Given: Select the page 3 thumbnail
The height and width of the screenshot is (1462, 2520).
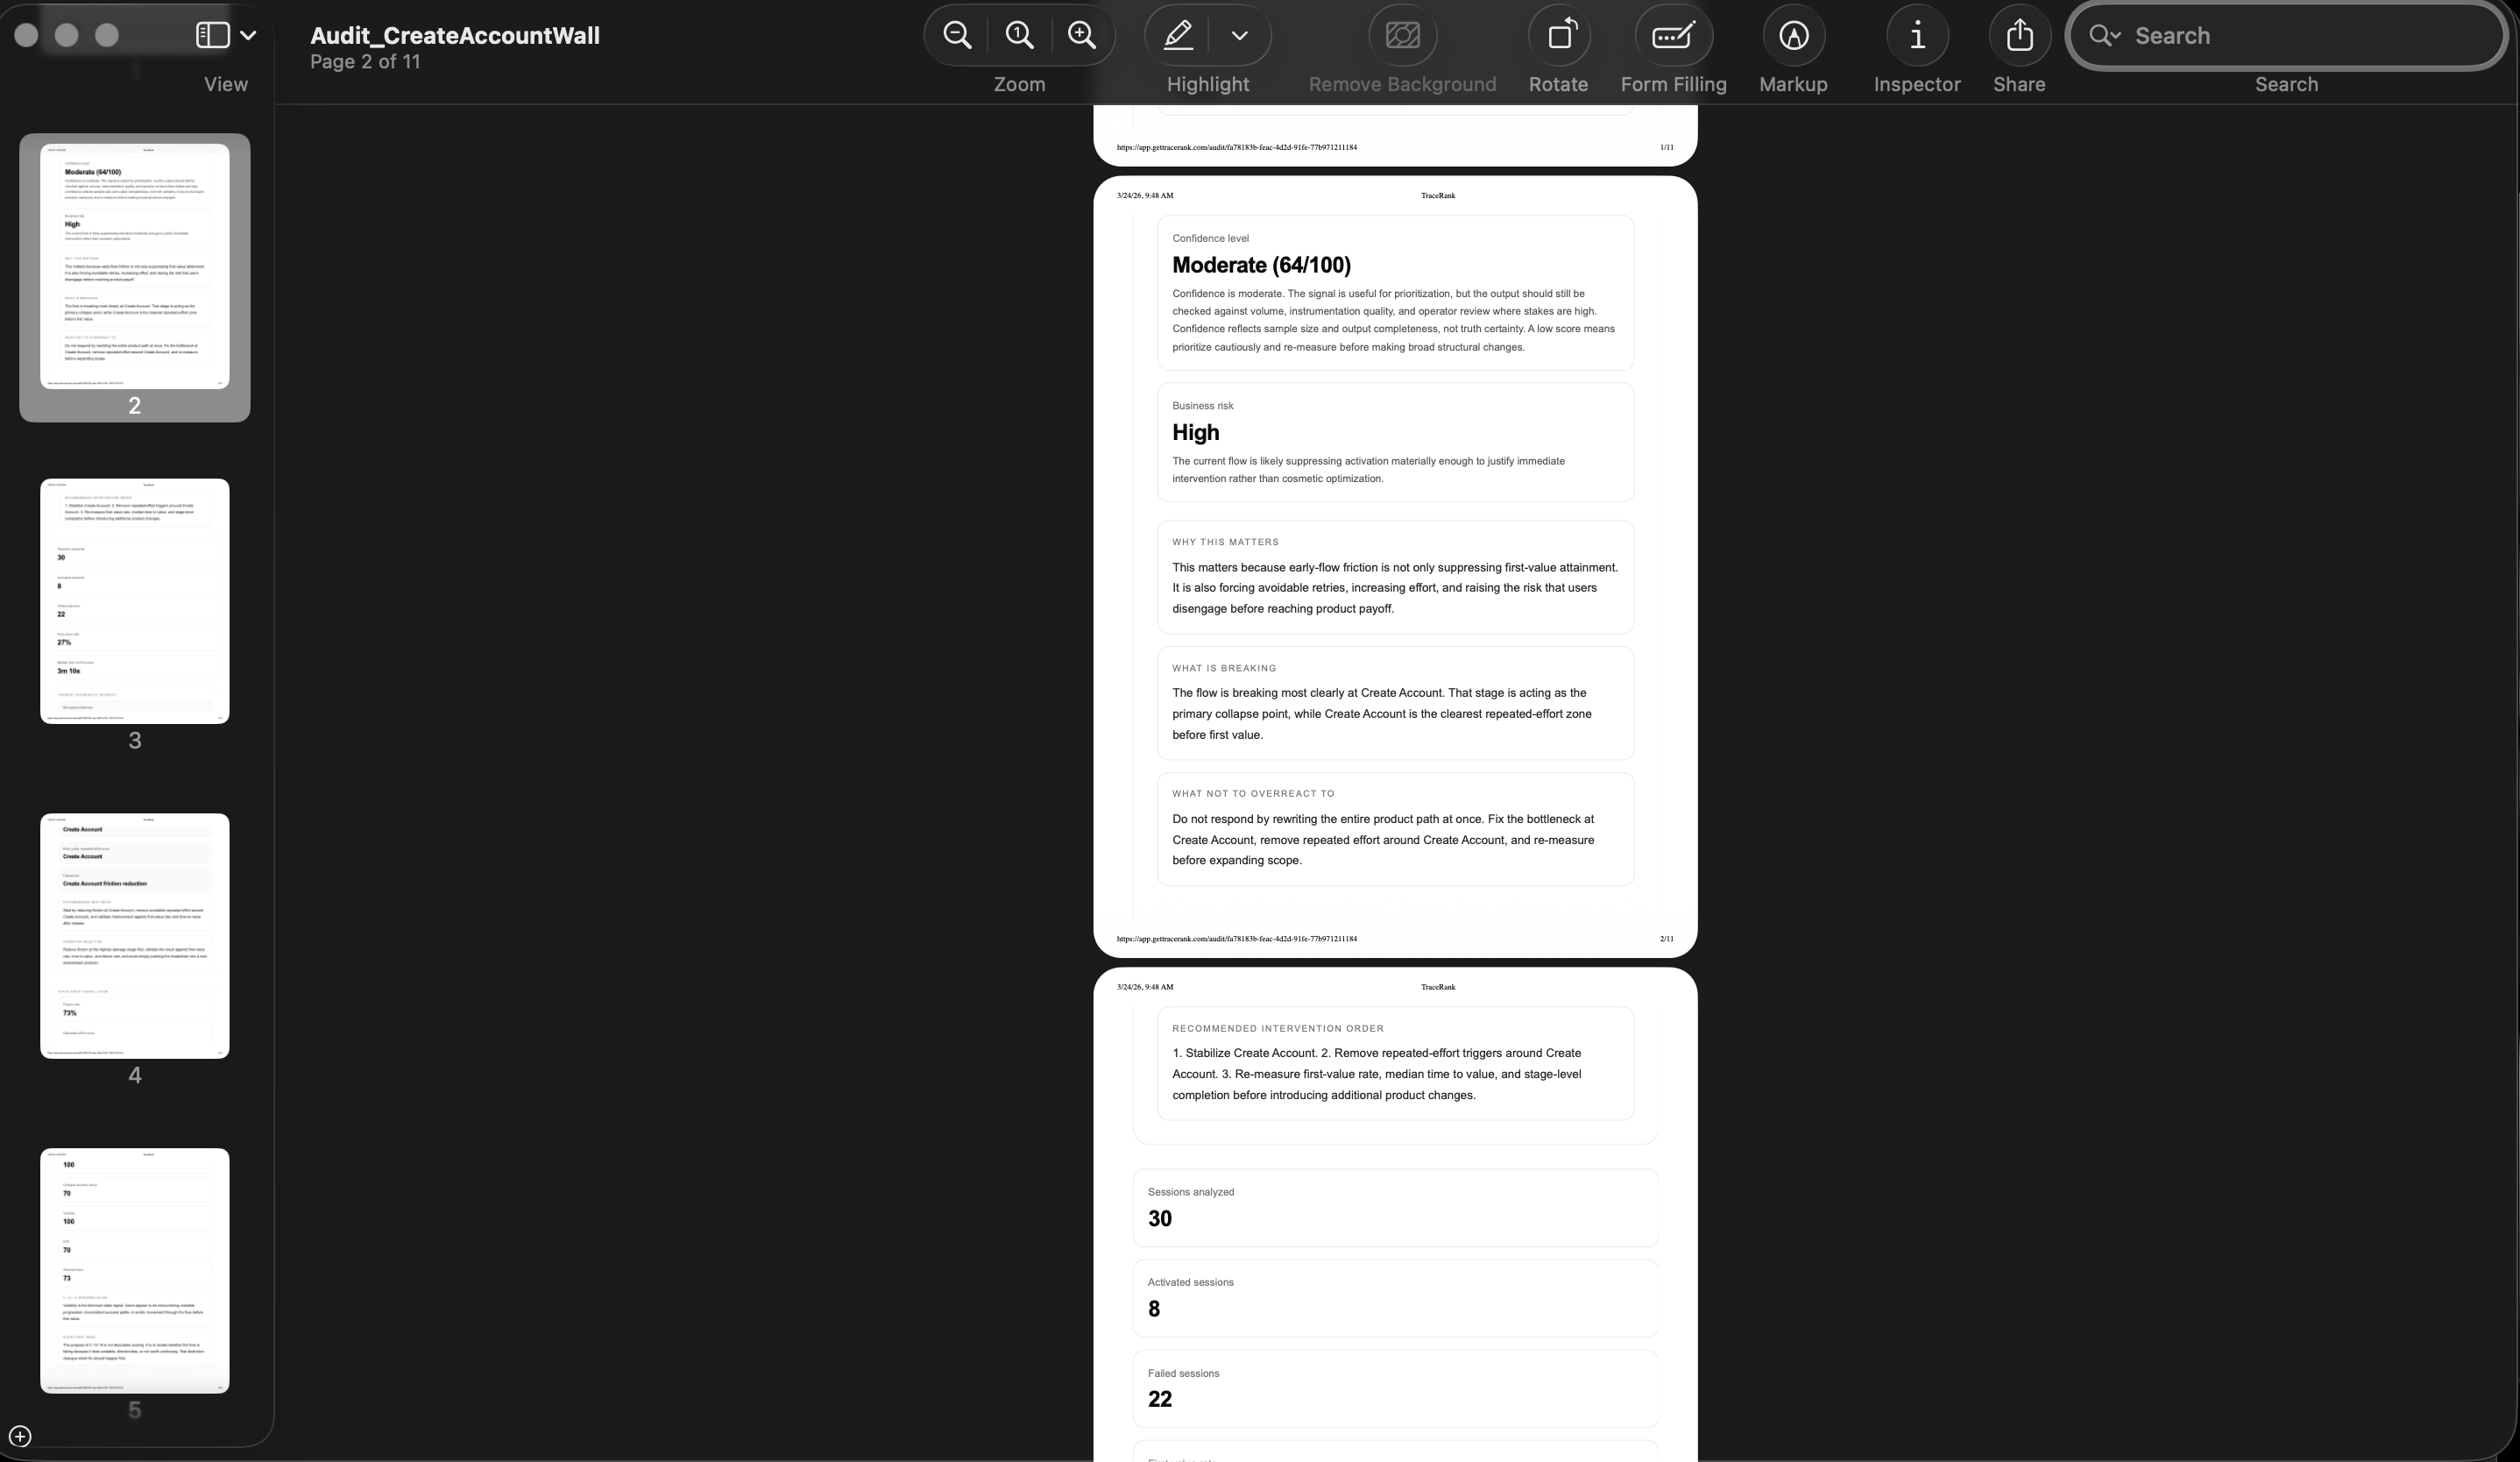Looking at the screenshot, I should [x=135, y=601].
